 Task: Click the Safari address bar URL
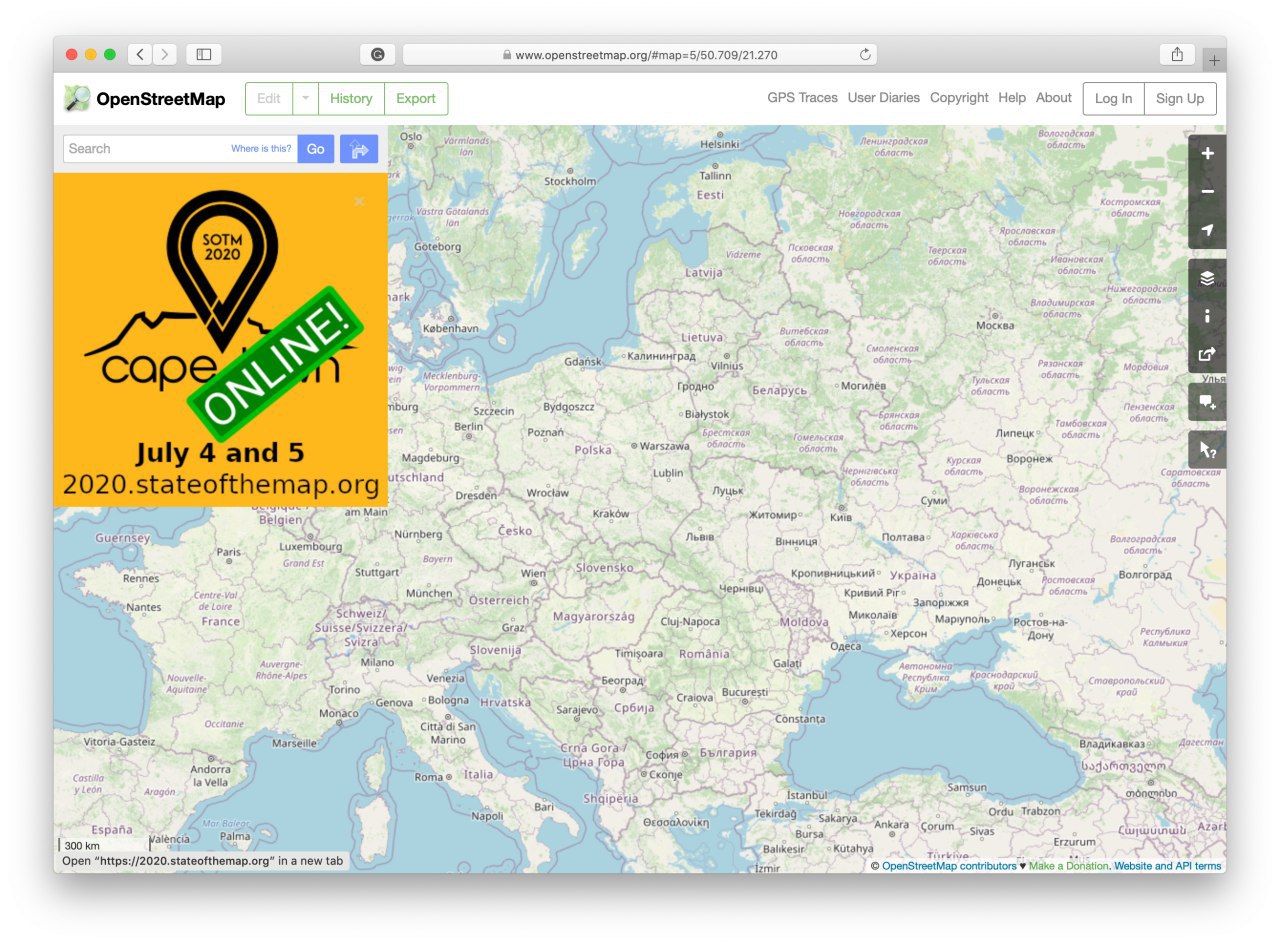[x=639, y=55]
